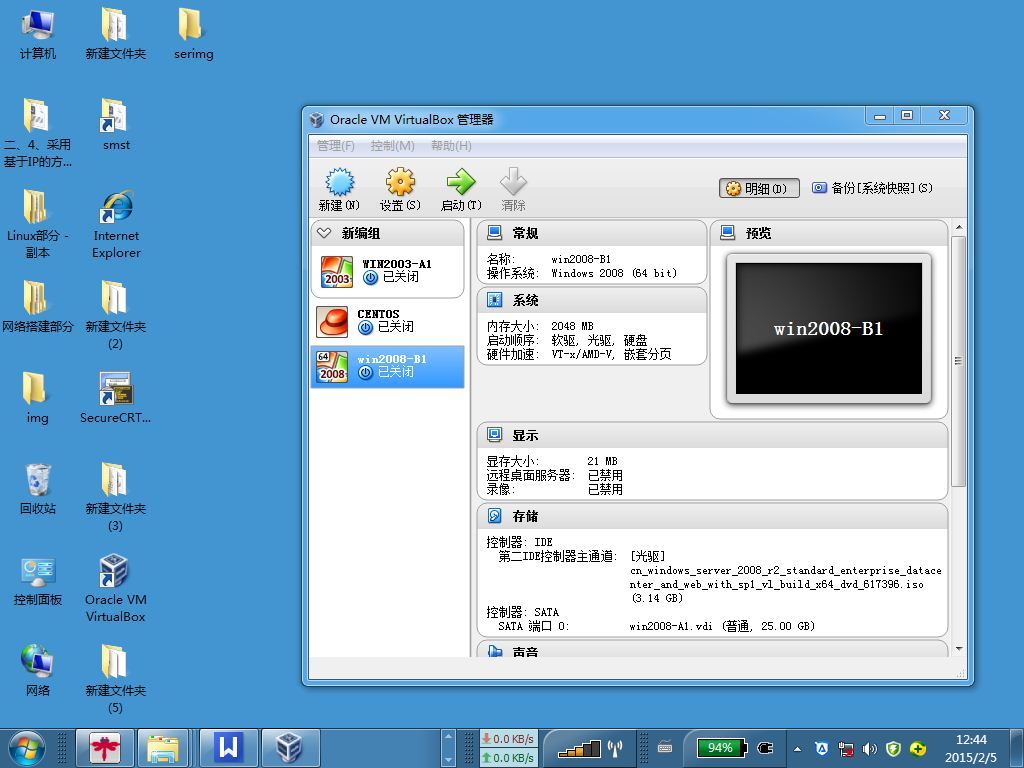The height and width of the screenshot is (768, 1024).
Task: Click the red dragonfly taskbar app
Action: 104,746
